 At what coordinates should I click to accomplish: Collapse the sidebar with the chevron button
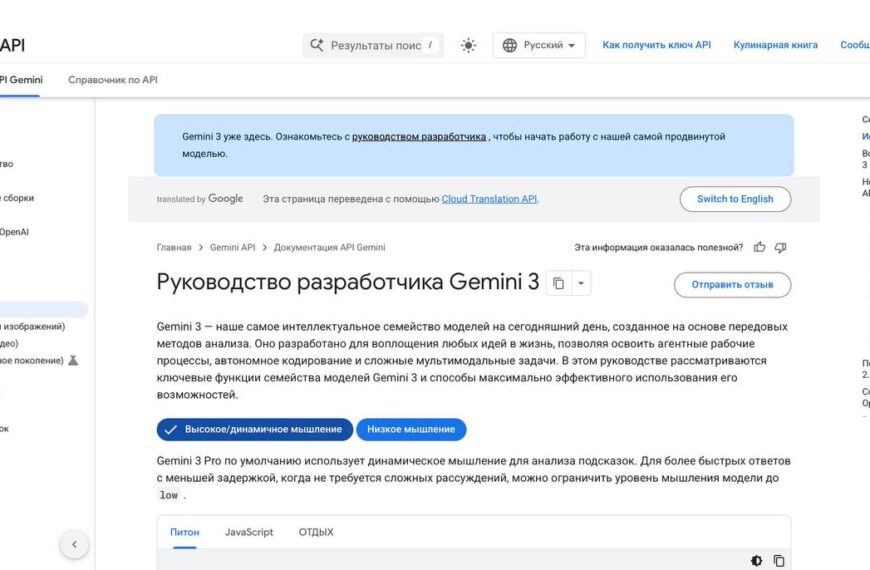point(74,544)
